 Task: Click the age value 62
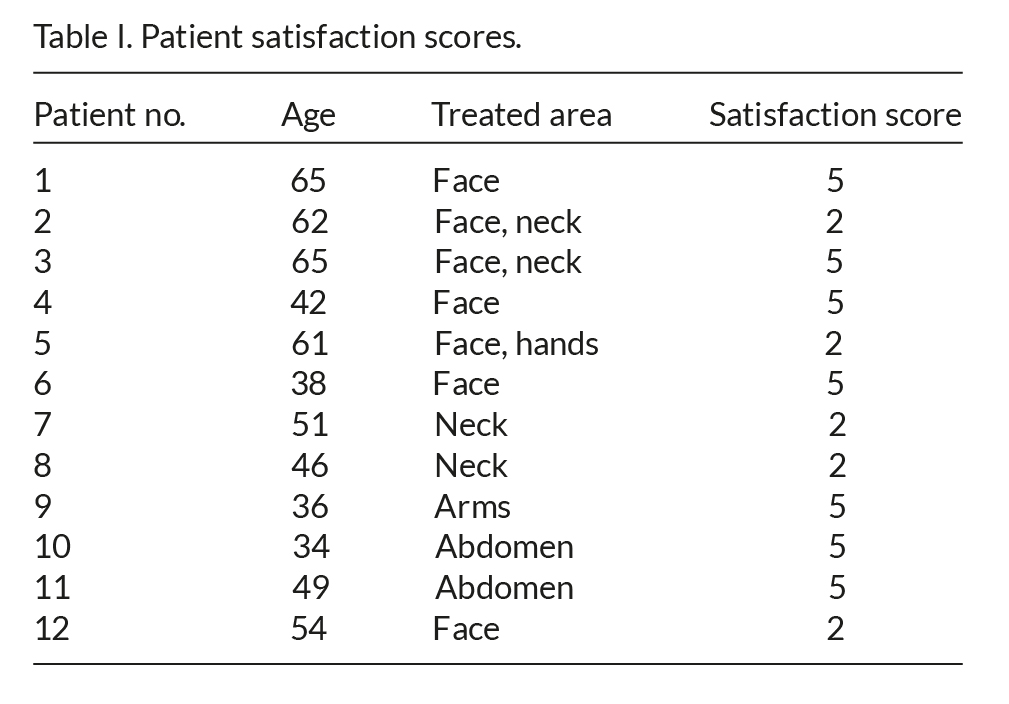pyautogui.click(x=310, y=221)
